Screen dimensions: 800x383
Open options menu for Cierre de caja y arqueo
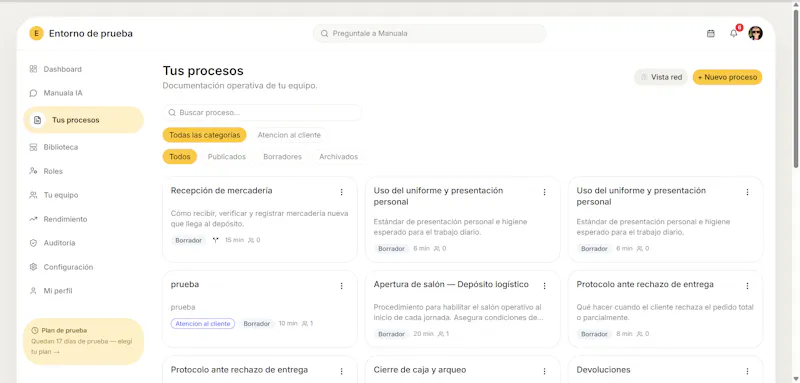pos(544,371)
